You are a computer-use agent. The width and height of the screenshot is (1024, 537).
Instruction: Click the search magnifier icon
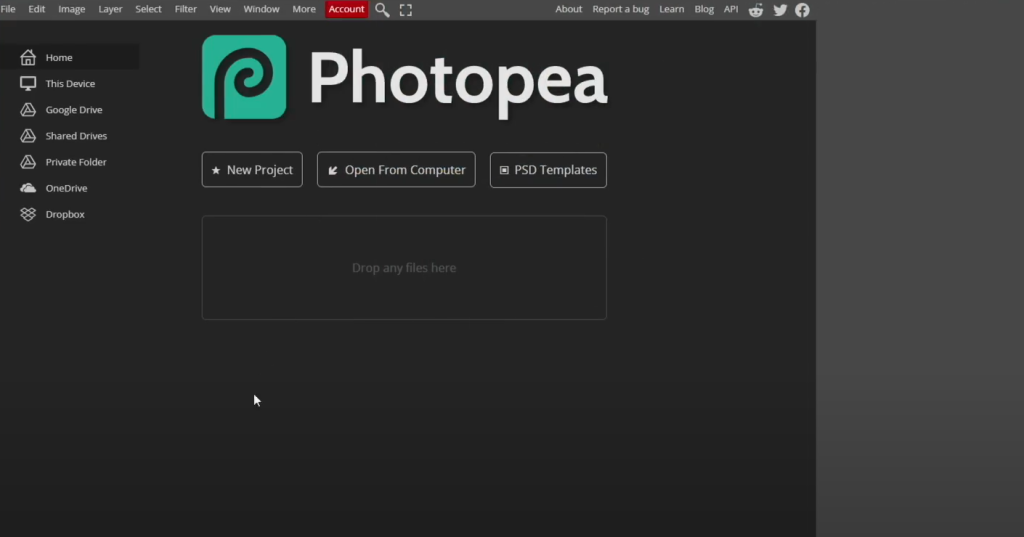pos(382,10)
